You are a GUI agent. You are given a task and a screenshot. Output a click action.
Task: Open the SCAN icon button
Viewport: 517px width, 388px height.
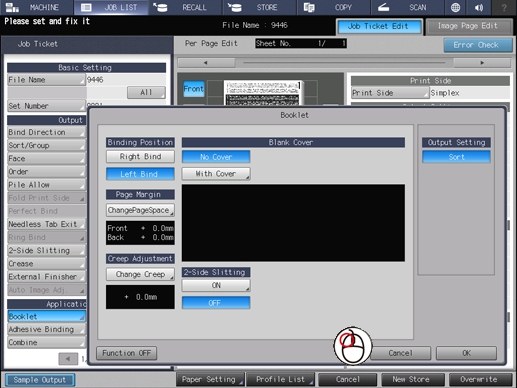(384, 7)
